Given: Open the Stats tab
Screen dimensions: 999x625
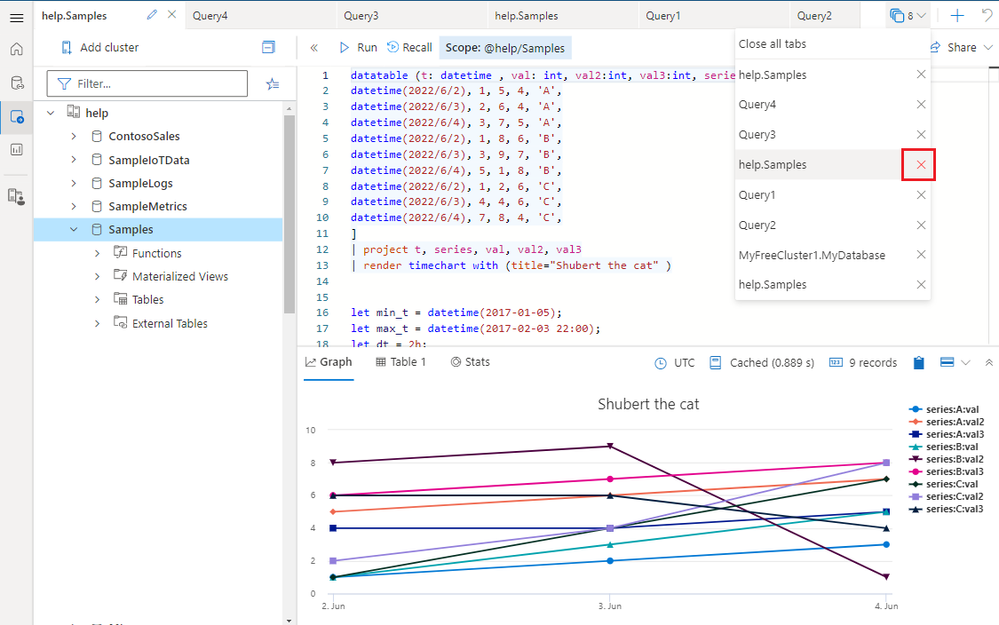Looking at the screenshot, I should click(470, 362).
